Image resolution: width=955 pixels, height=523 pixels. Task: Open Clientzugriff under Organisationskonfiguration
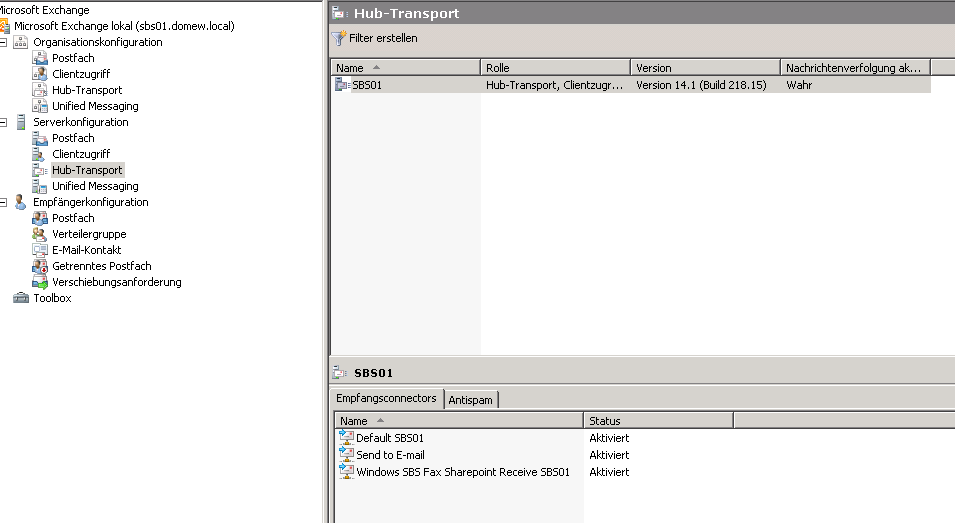click(81, 74)
